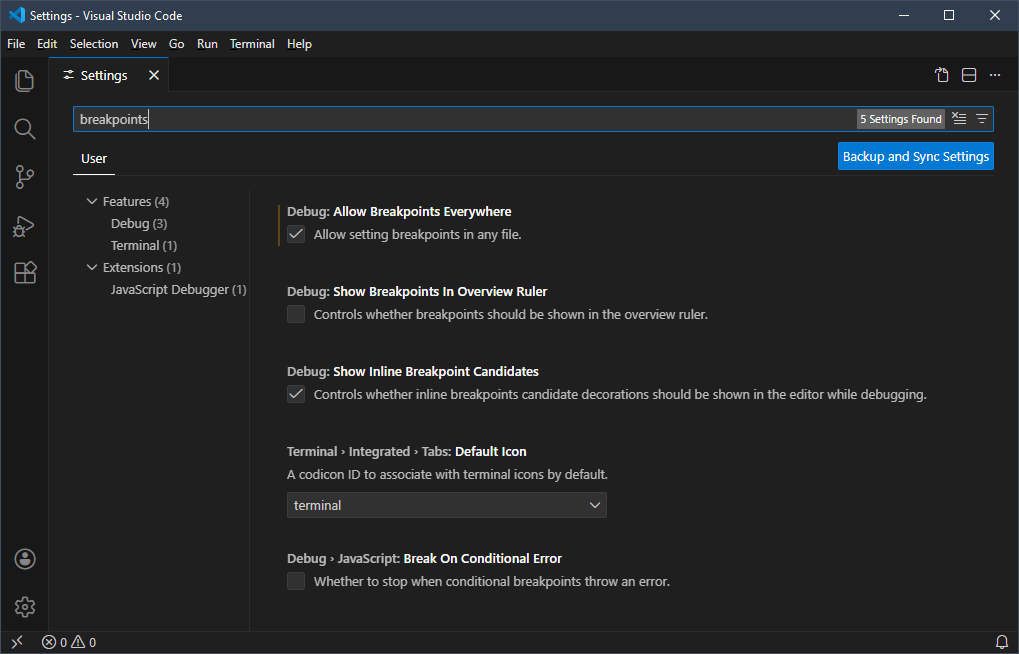
Task: Click Open Settings (JSON) icon
Action: pos(942,75)
